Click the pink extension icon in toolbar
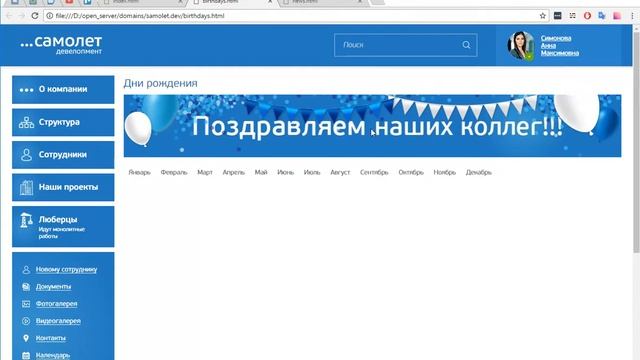 617,16
